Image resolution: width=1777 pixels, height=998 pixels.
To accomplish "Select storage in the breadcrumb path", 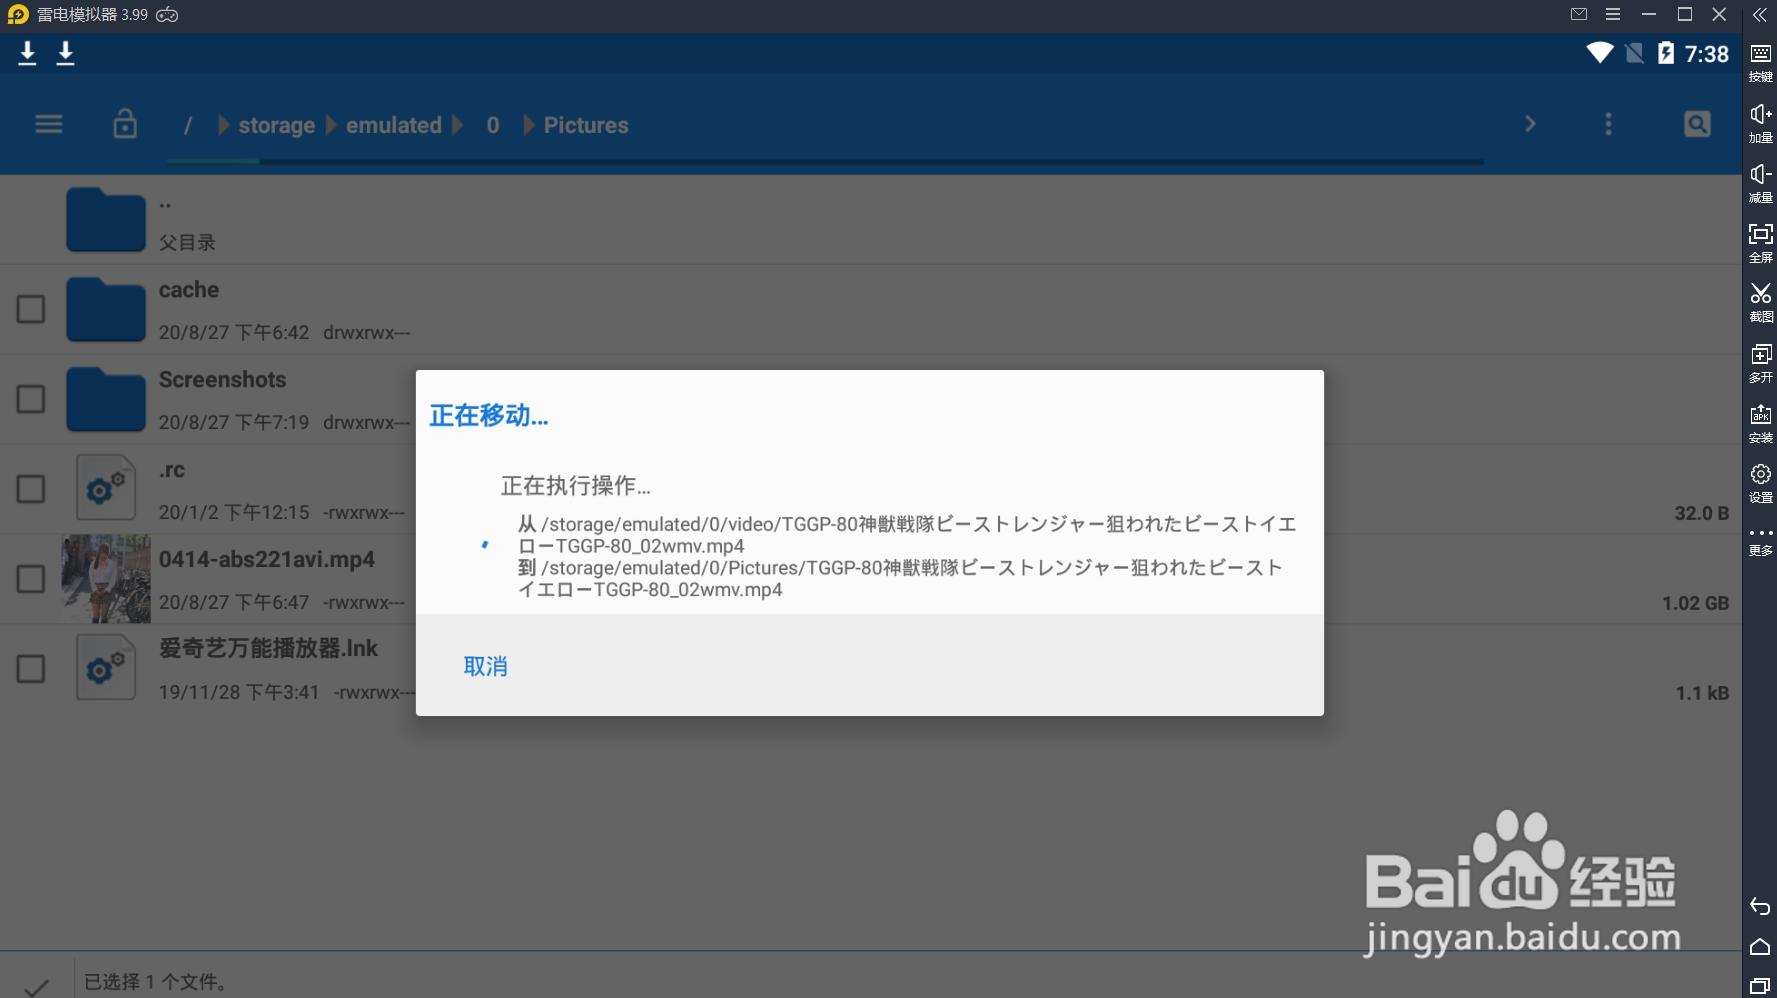I will [277, 125].
